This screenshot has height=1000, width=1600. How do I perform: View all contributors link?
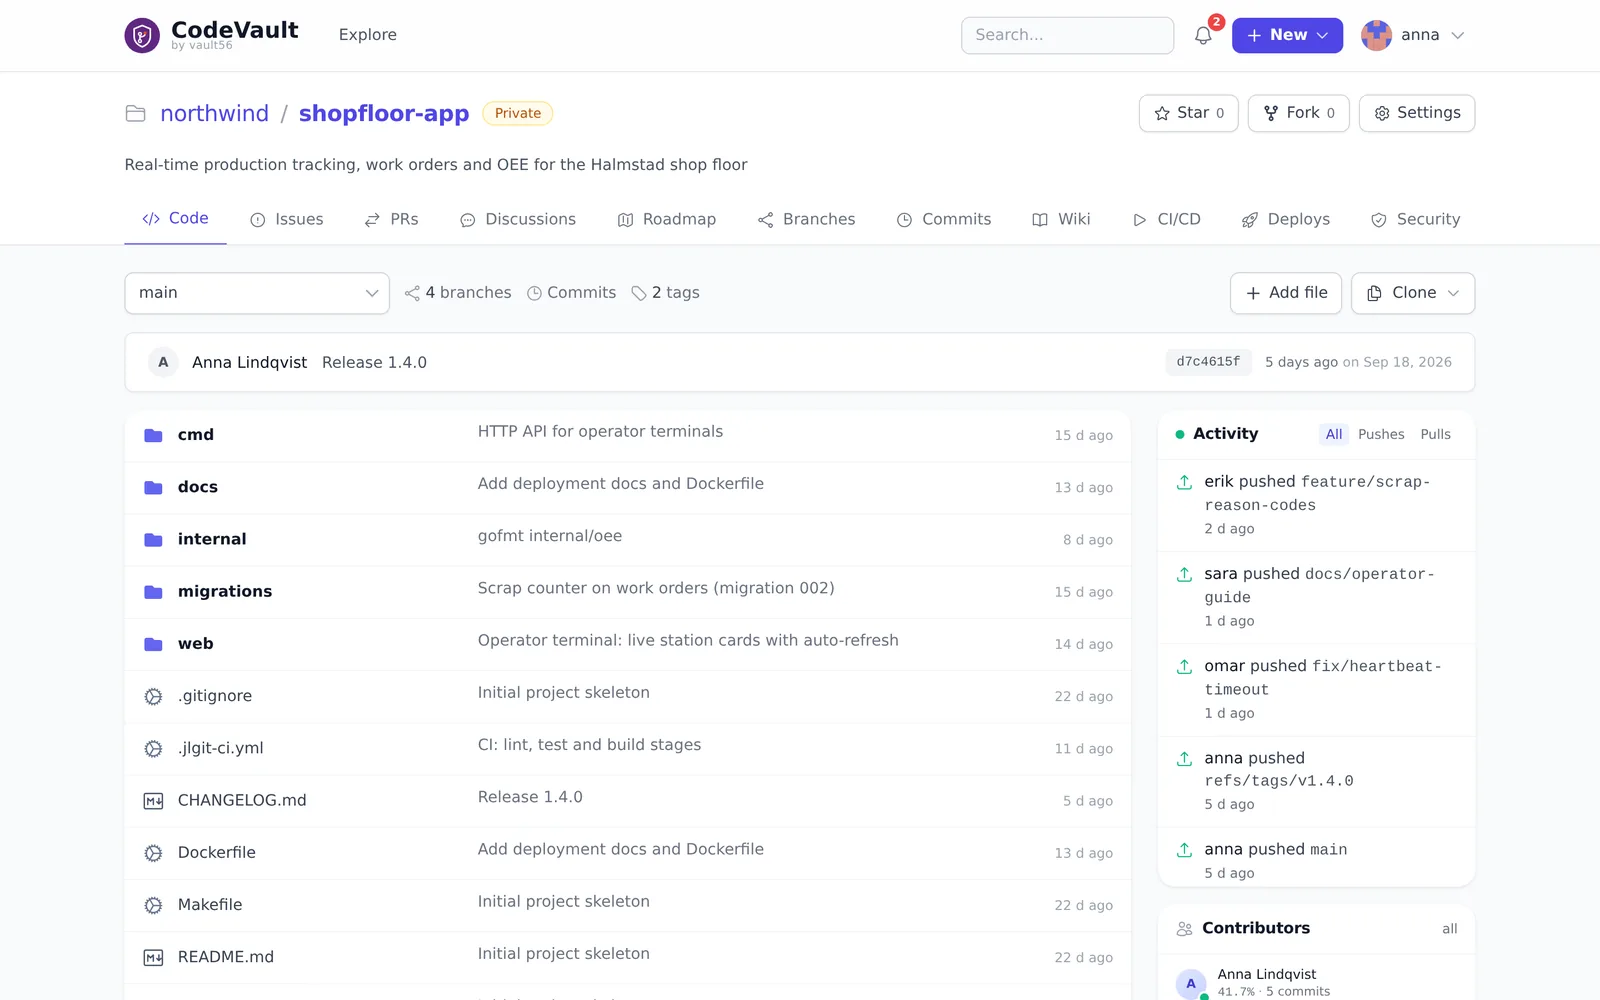pos(1449,929)
